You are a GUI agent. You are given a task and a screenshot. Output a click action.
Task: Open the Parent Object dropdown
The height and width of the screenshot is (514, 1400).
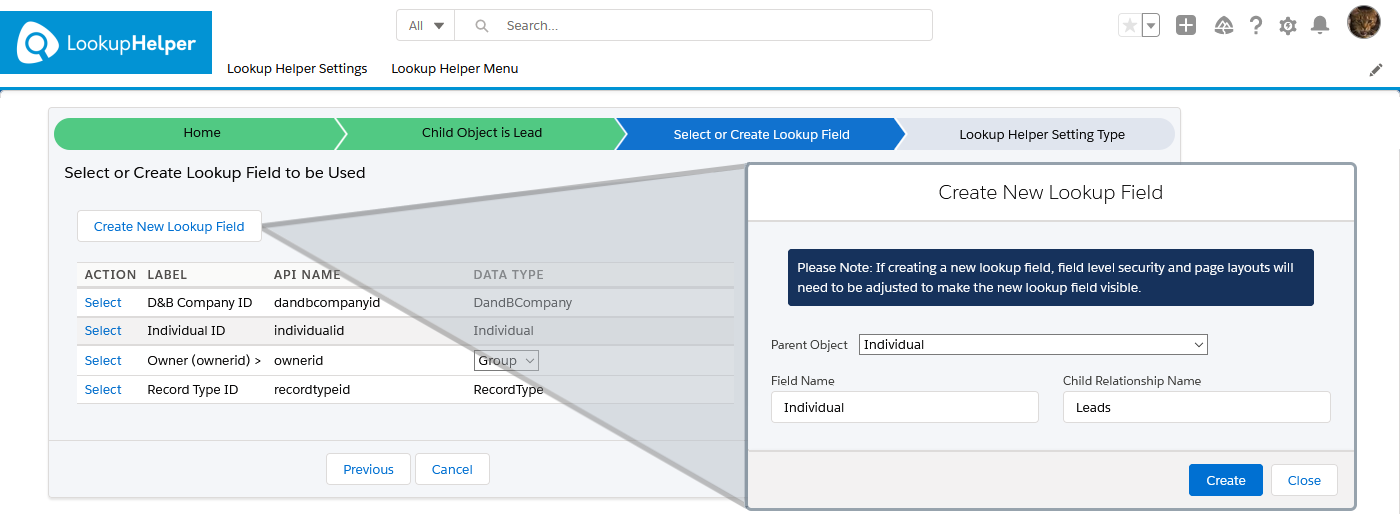[x=1033, y=344]
